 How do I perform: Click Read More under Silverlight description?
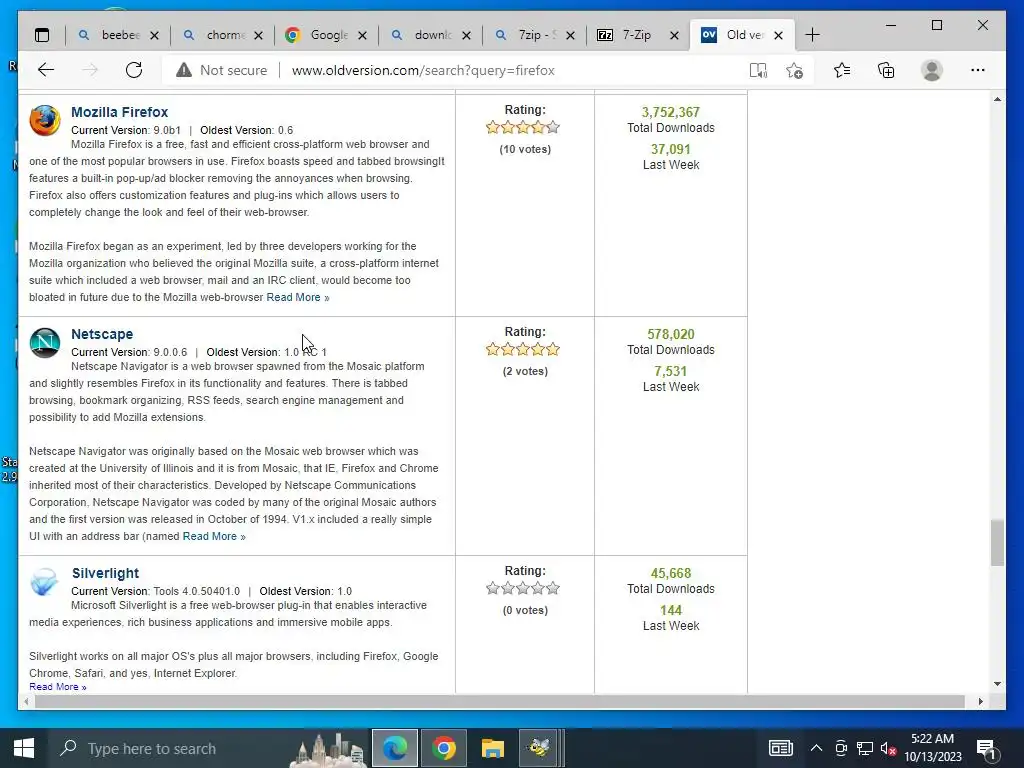tap(57, 687)
